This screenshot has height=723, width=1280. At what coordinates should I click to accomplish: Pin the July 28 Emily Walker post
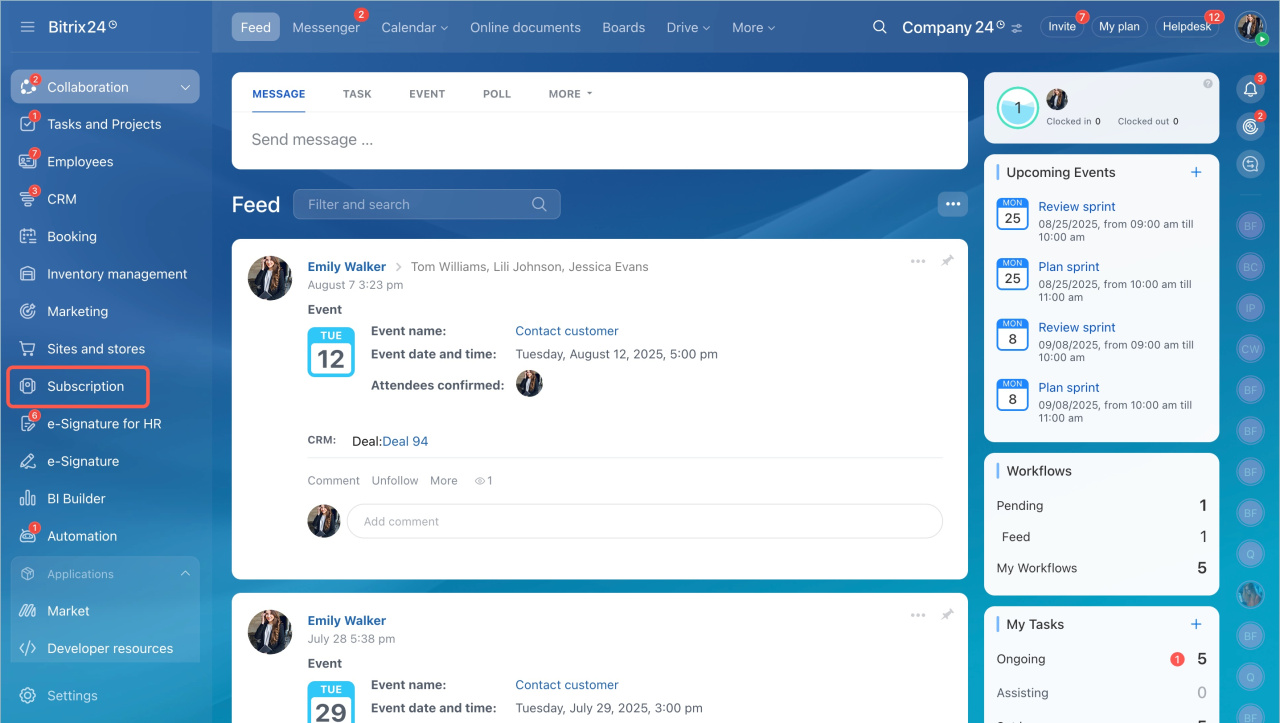click(x=947, y=615)
